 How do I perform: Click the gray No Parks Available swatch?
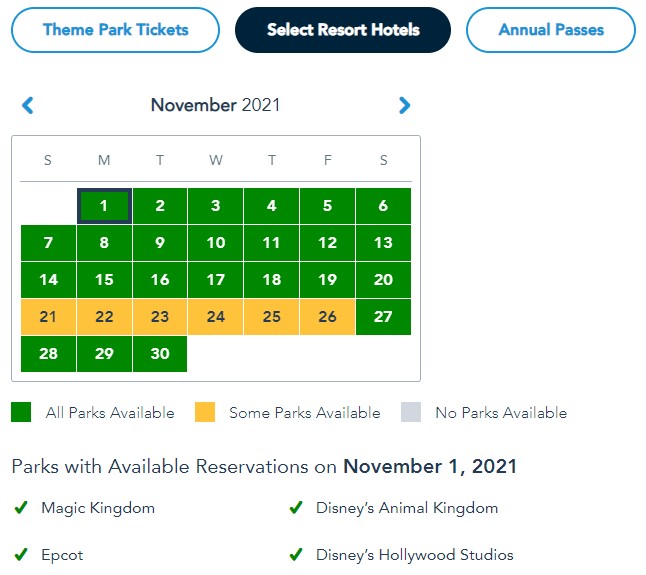(x=410, y=412)
